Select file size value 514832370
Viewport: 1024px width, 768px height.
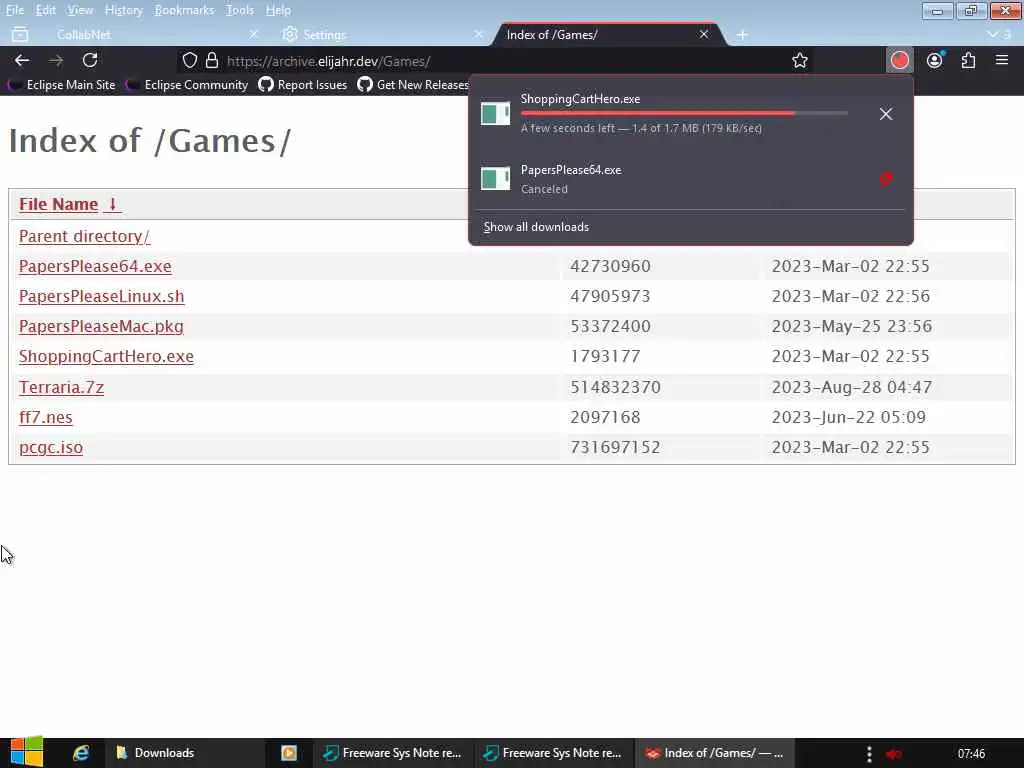(615, 387)
